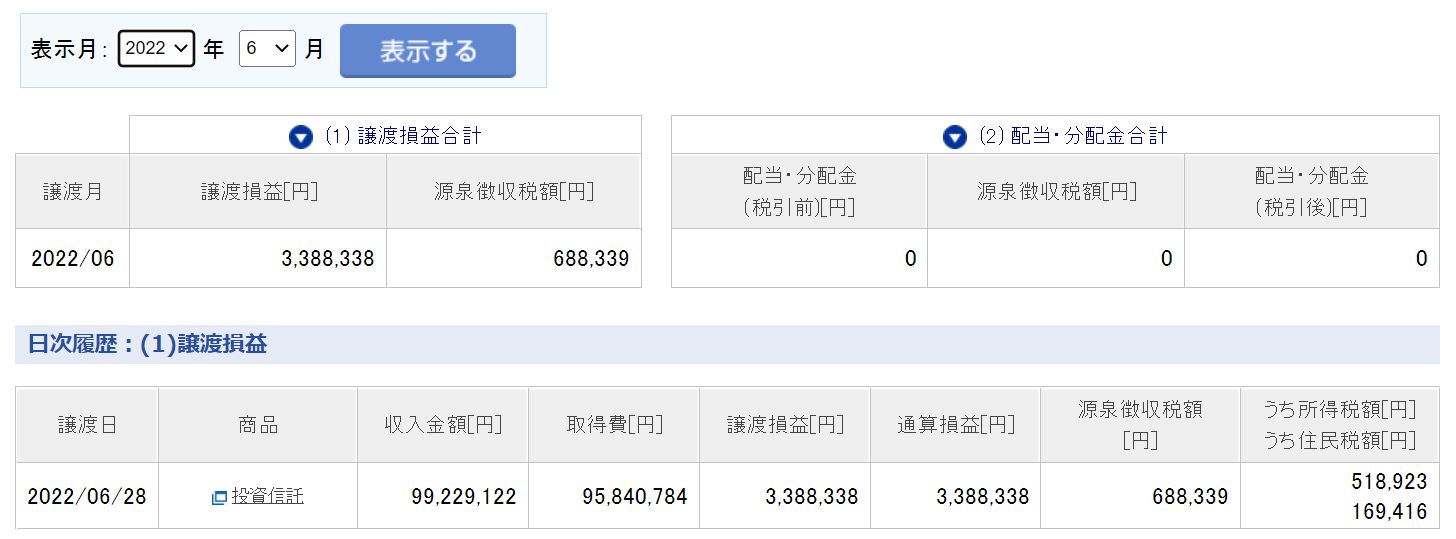Select the (2) 配当・分配金合計 heading text

click(x=1073, y=136)
